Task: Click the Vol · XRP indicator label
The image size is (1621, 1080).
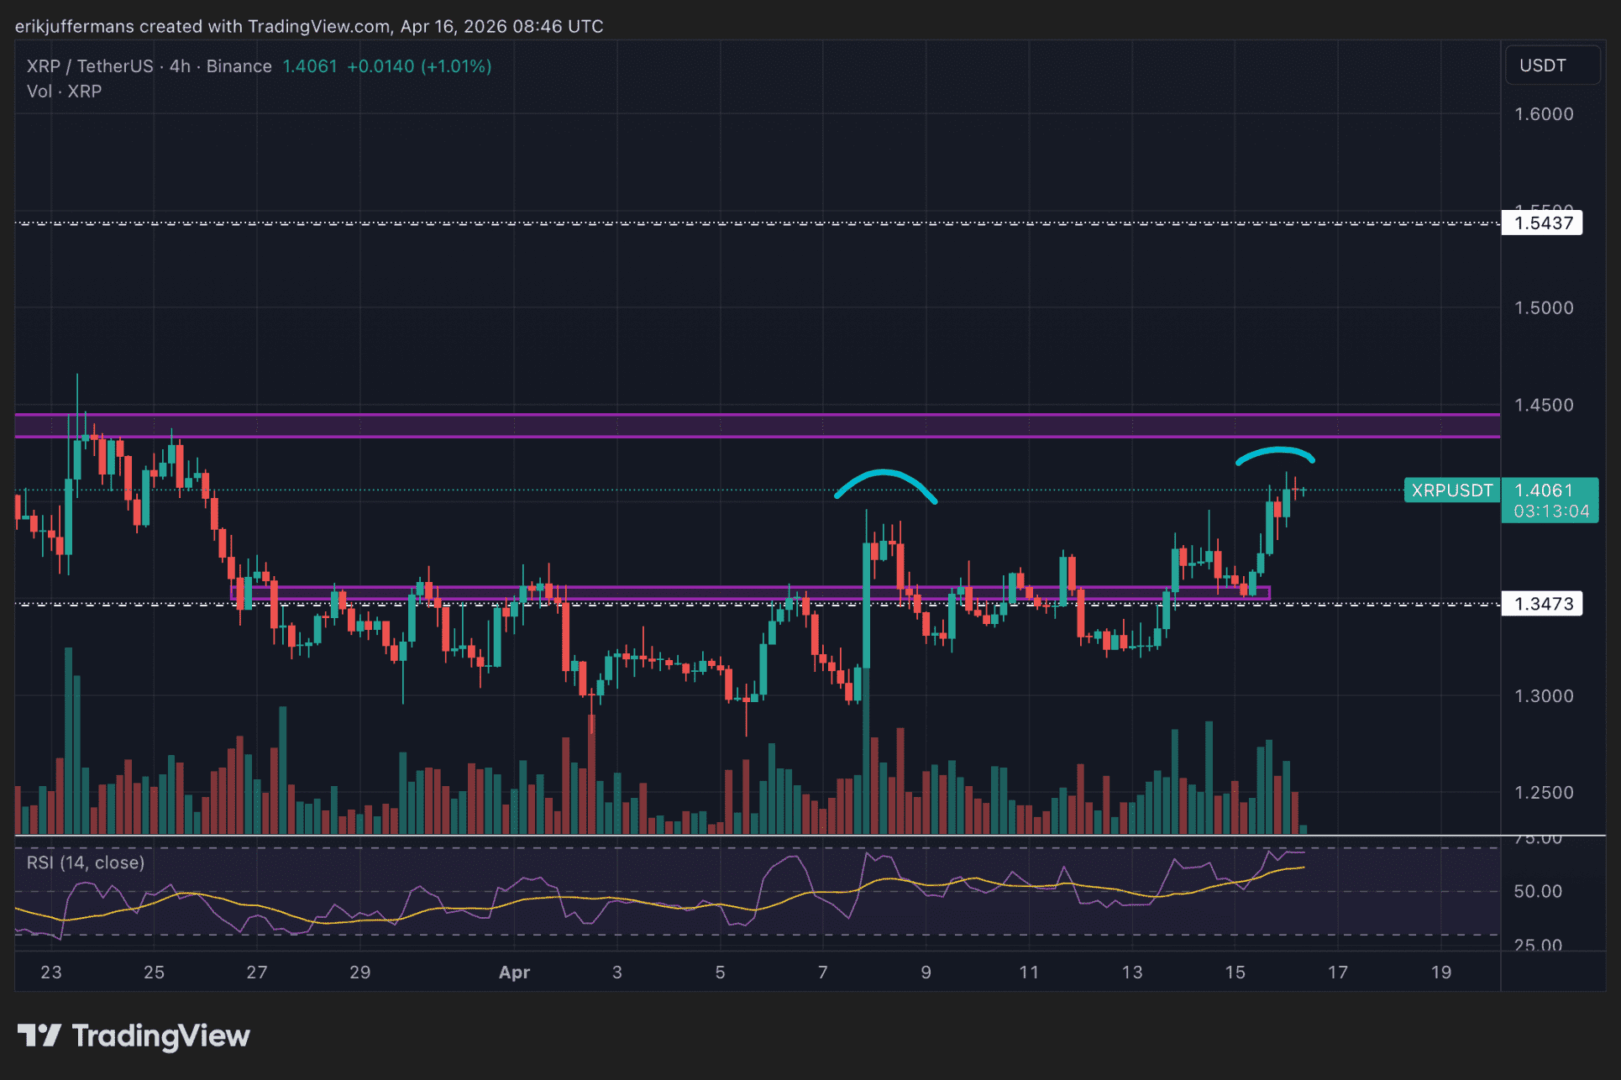Action: [64, 91]
